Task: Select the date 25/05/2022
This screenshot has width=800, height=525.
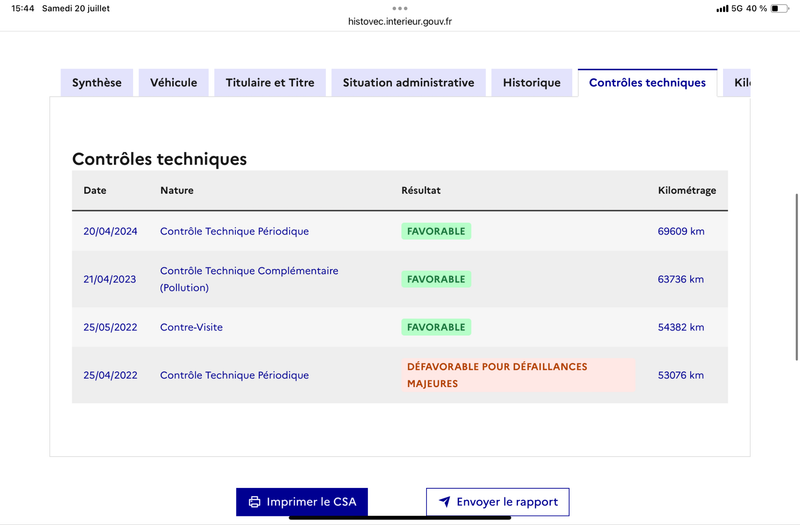Action: pos(110,327)
